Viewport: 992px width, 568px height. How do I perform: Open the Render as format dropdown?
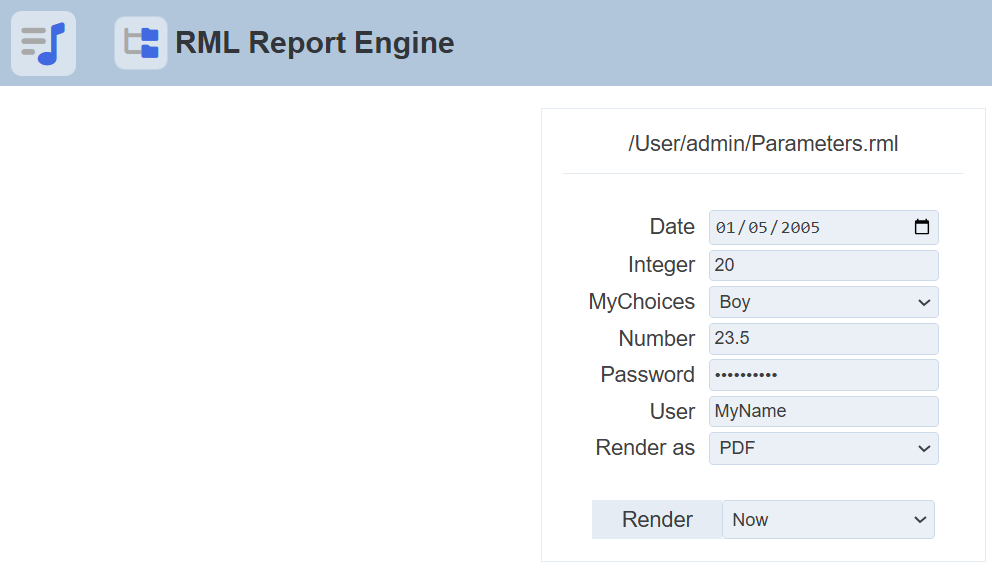pos(823,448)
